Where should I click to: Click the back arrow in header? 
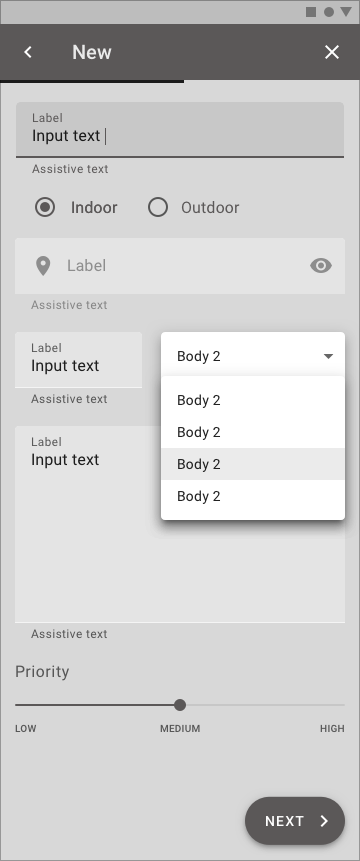point(28,52)
